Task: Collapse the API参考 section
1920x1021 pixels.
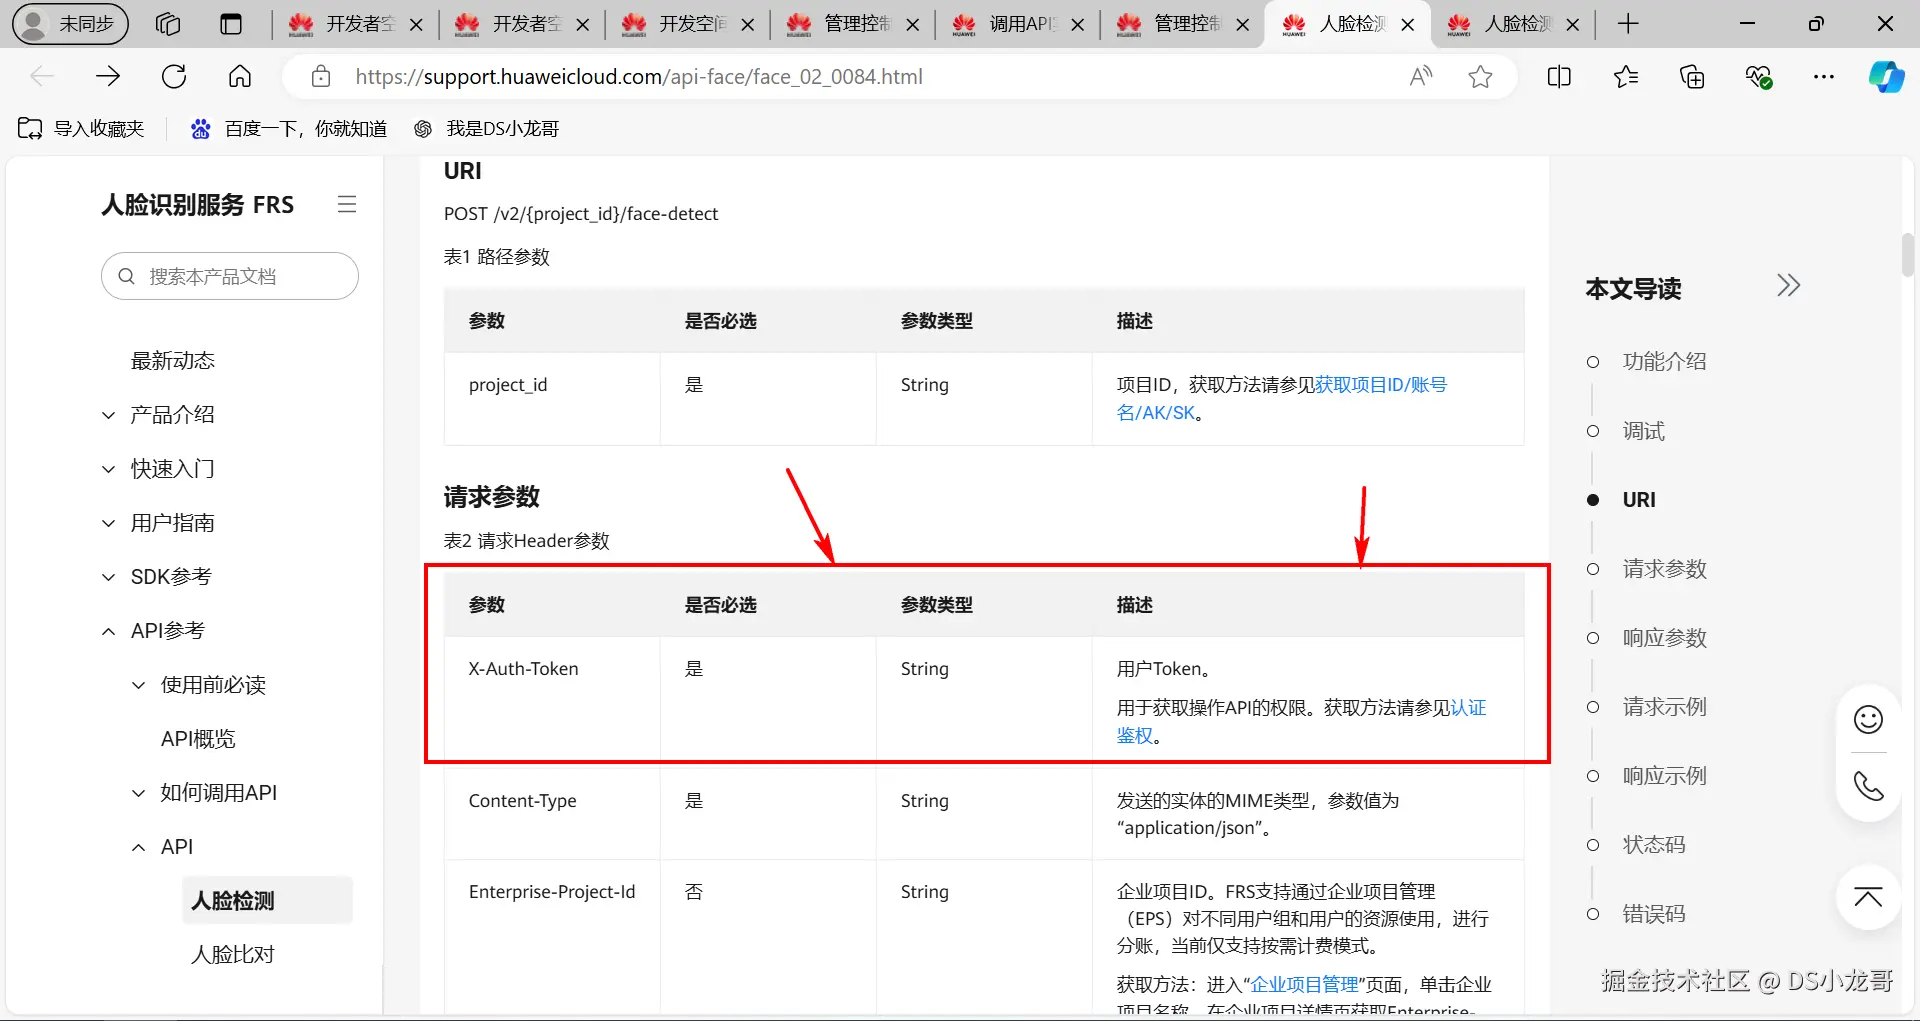Action: (x=153, y=631)
